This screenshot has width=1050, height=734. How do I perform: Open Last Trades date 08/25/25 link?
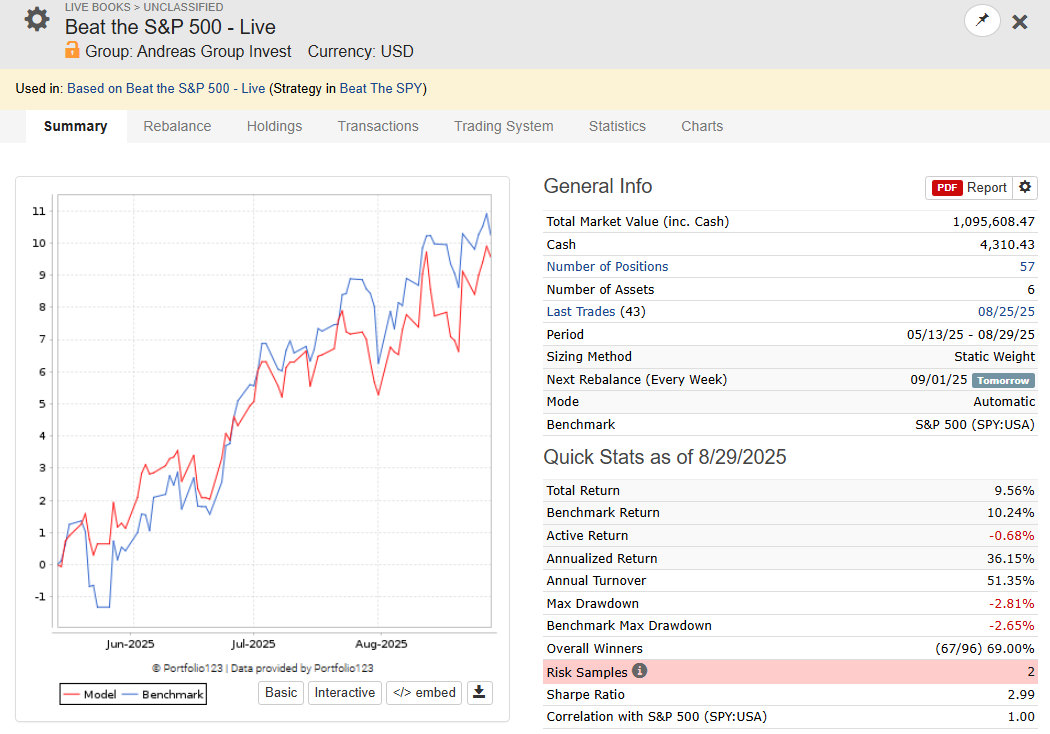point(1006,311)
